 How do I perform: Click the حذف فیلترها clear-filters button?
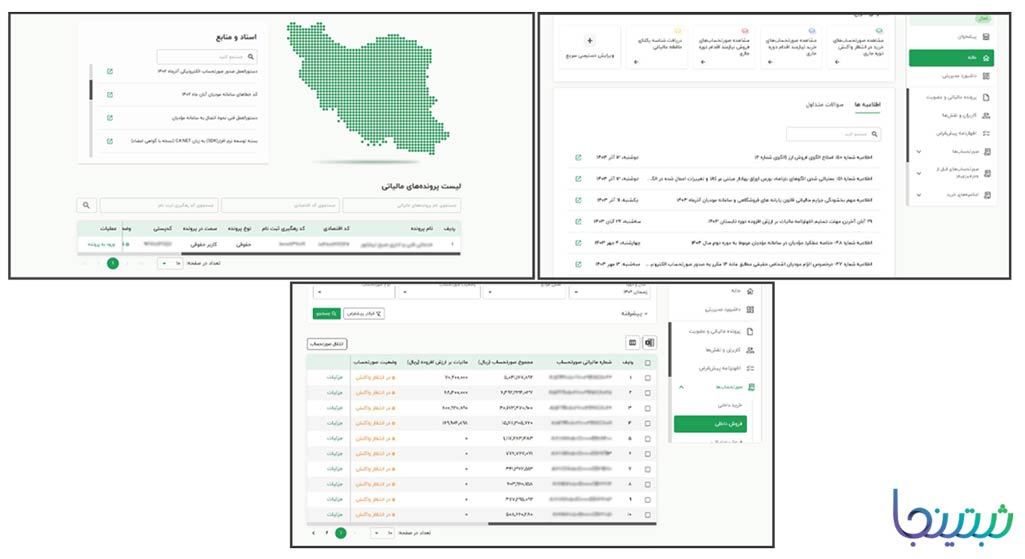[x=363, y=314]
